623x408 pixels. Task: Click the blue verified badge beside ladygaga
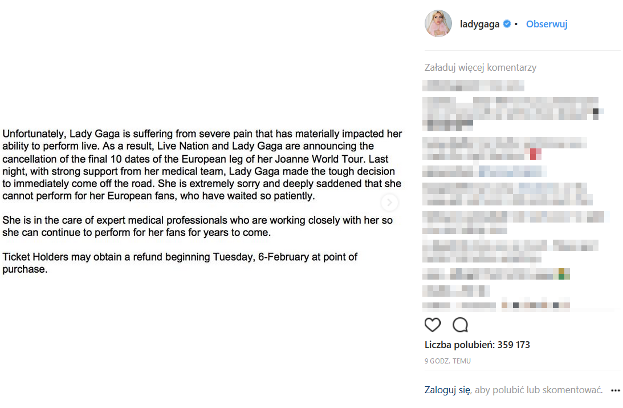point(507,24)
